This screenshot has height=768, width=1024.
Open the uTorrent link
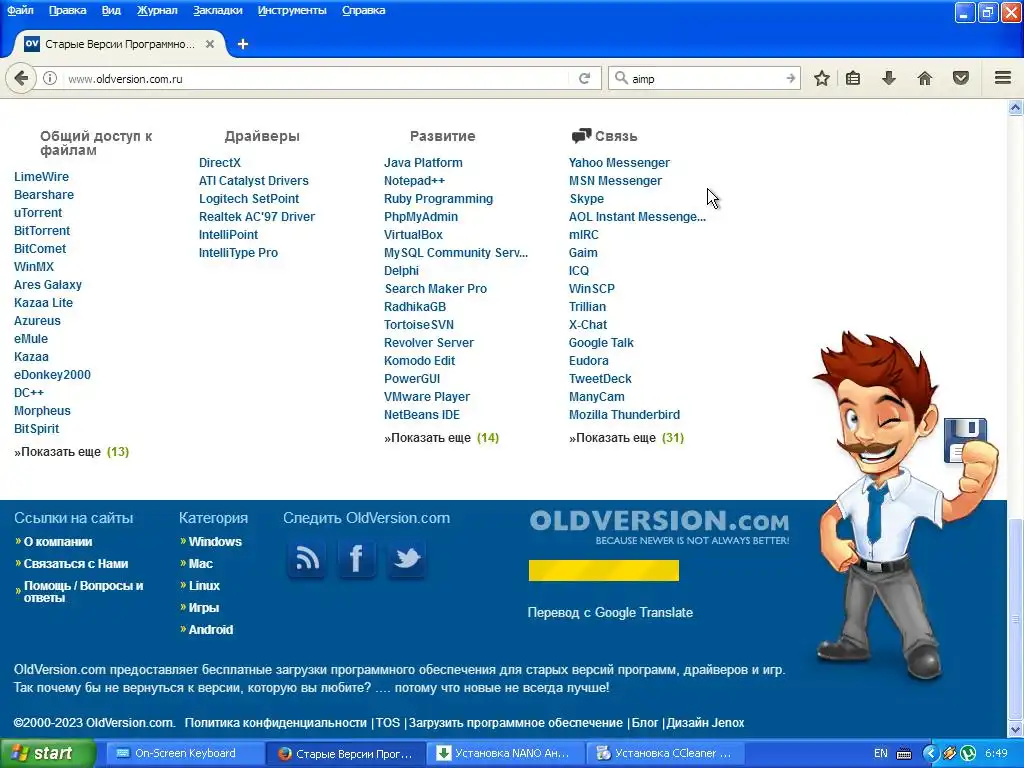[x=38, y=213]
